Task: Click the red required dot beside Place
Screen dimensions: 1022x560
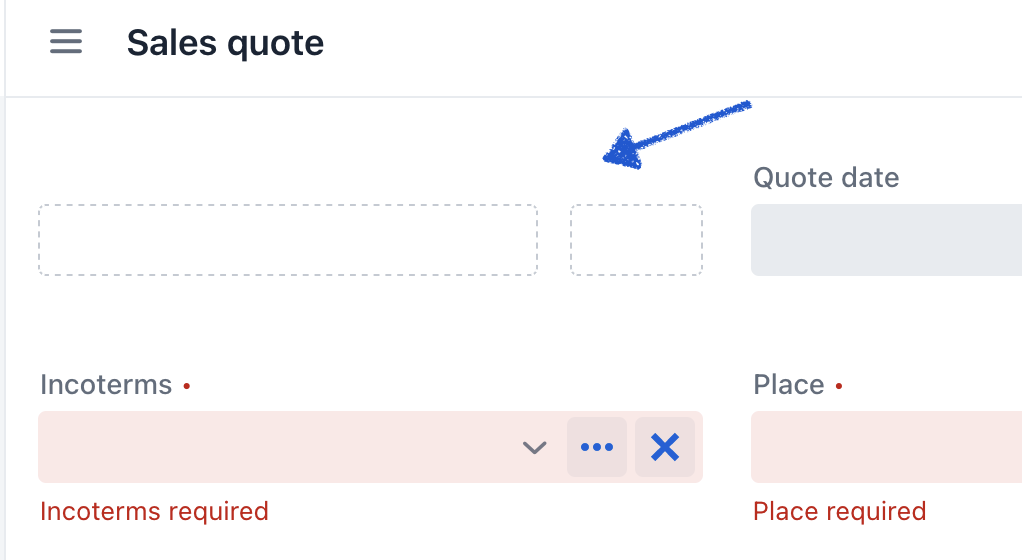Action: (839, 386)
